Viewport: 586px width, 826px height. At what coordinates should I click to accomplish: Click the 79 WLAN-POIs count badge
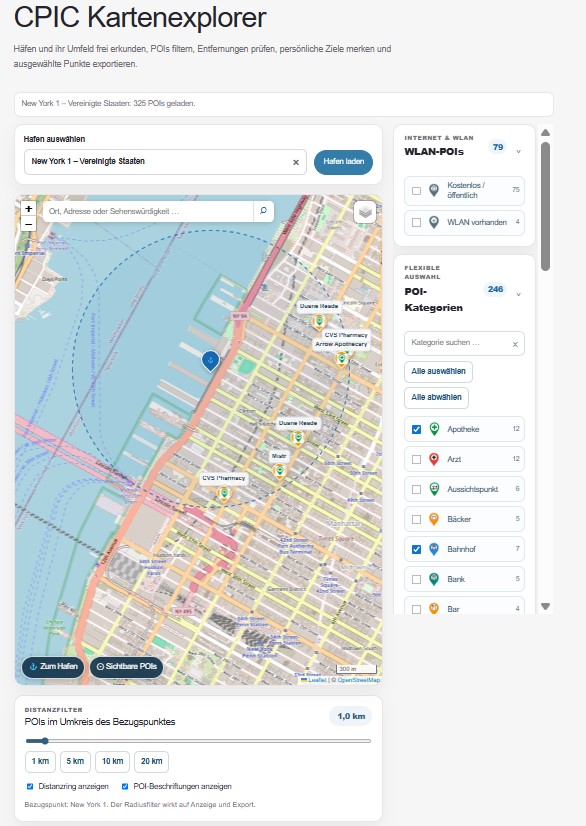[498, 147]
